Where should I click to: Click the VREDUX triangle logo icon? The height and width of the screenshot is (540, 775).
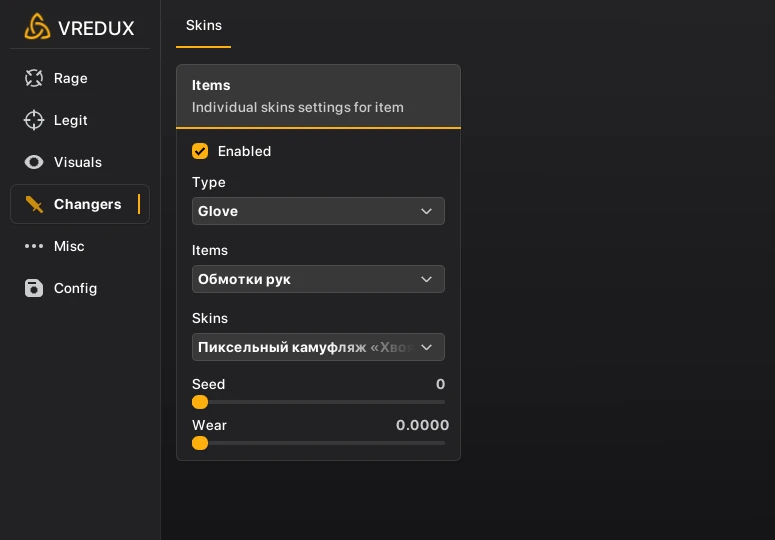(37, 27)
